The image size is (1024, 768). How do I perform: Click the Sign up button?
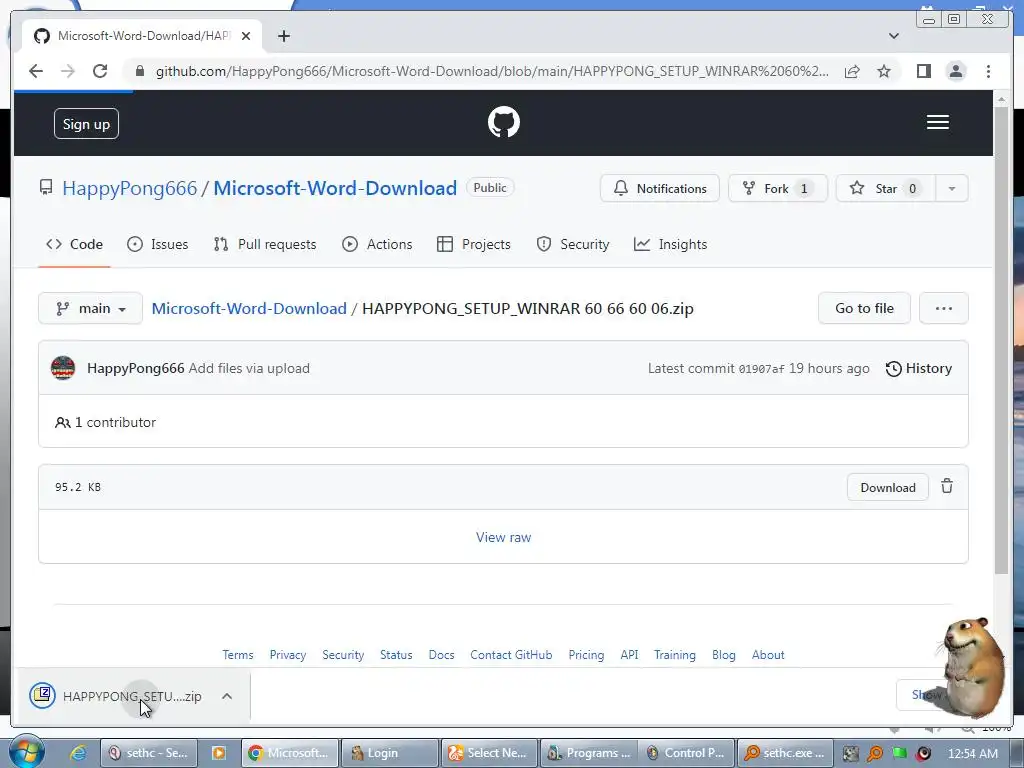pyautogui.click(x=86, y=124)
